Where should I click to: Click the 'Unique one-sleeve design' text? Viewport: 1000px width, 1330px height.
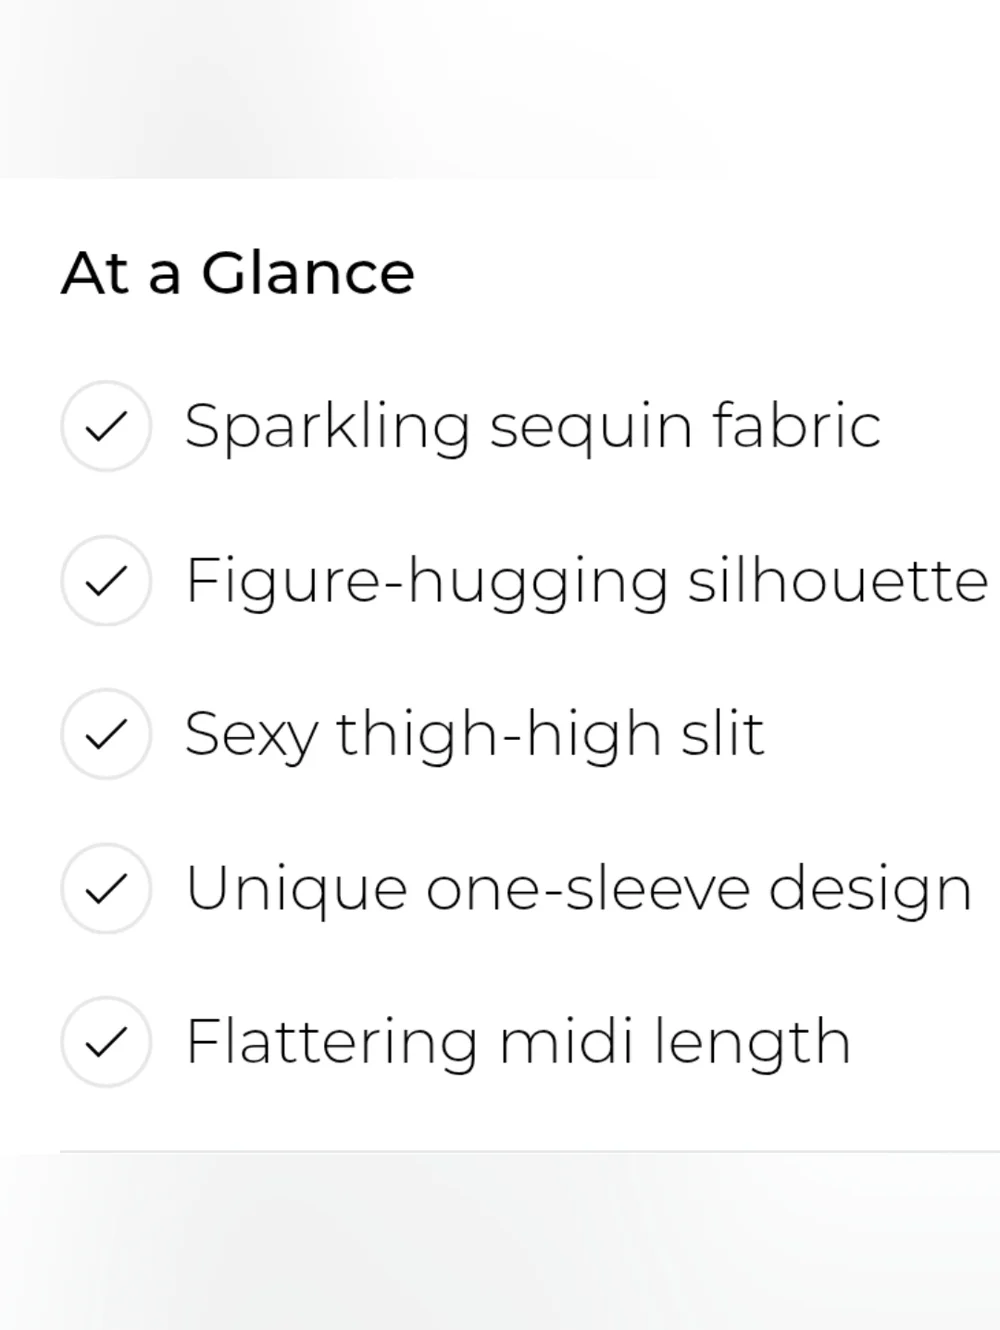click(x=578, y=888)
